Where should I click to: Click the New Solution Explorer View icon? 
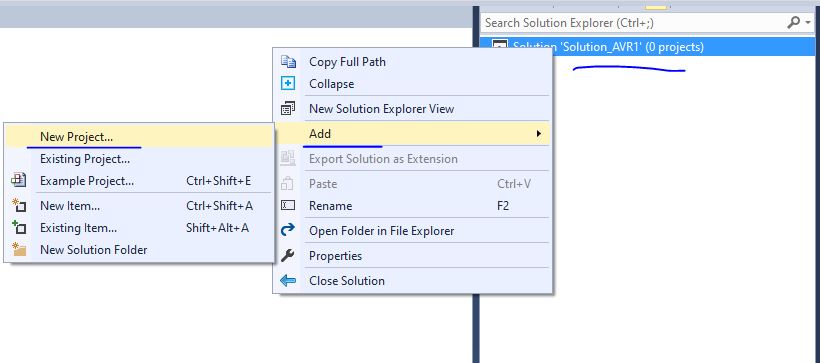click(288, 109)
